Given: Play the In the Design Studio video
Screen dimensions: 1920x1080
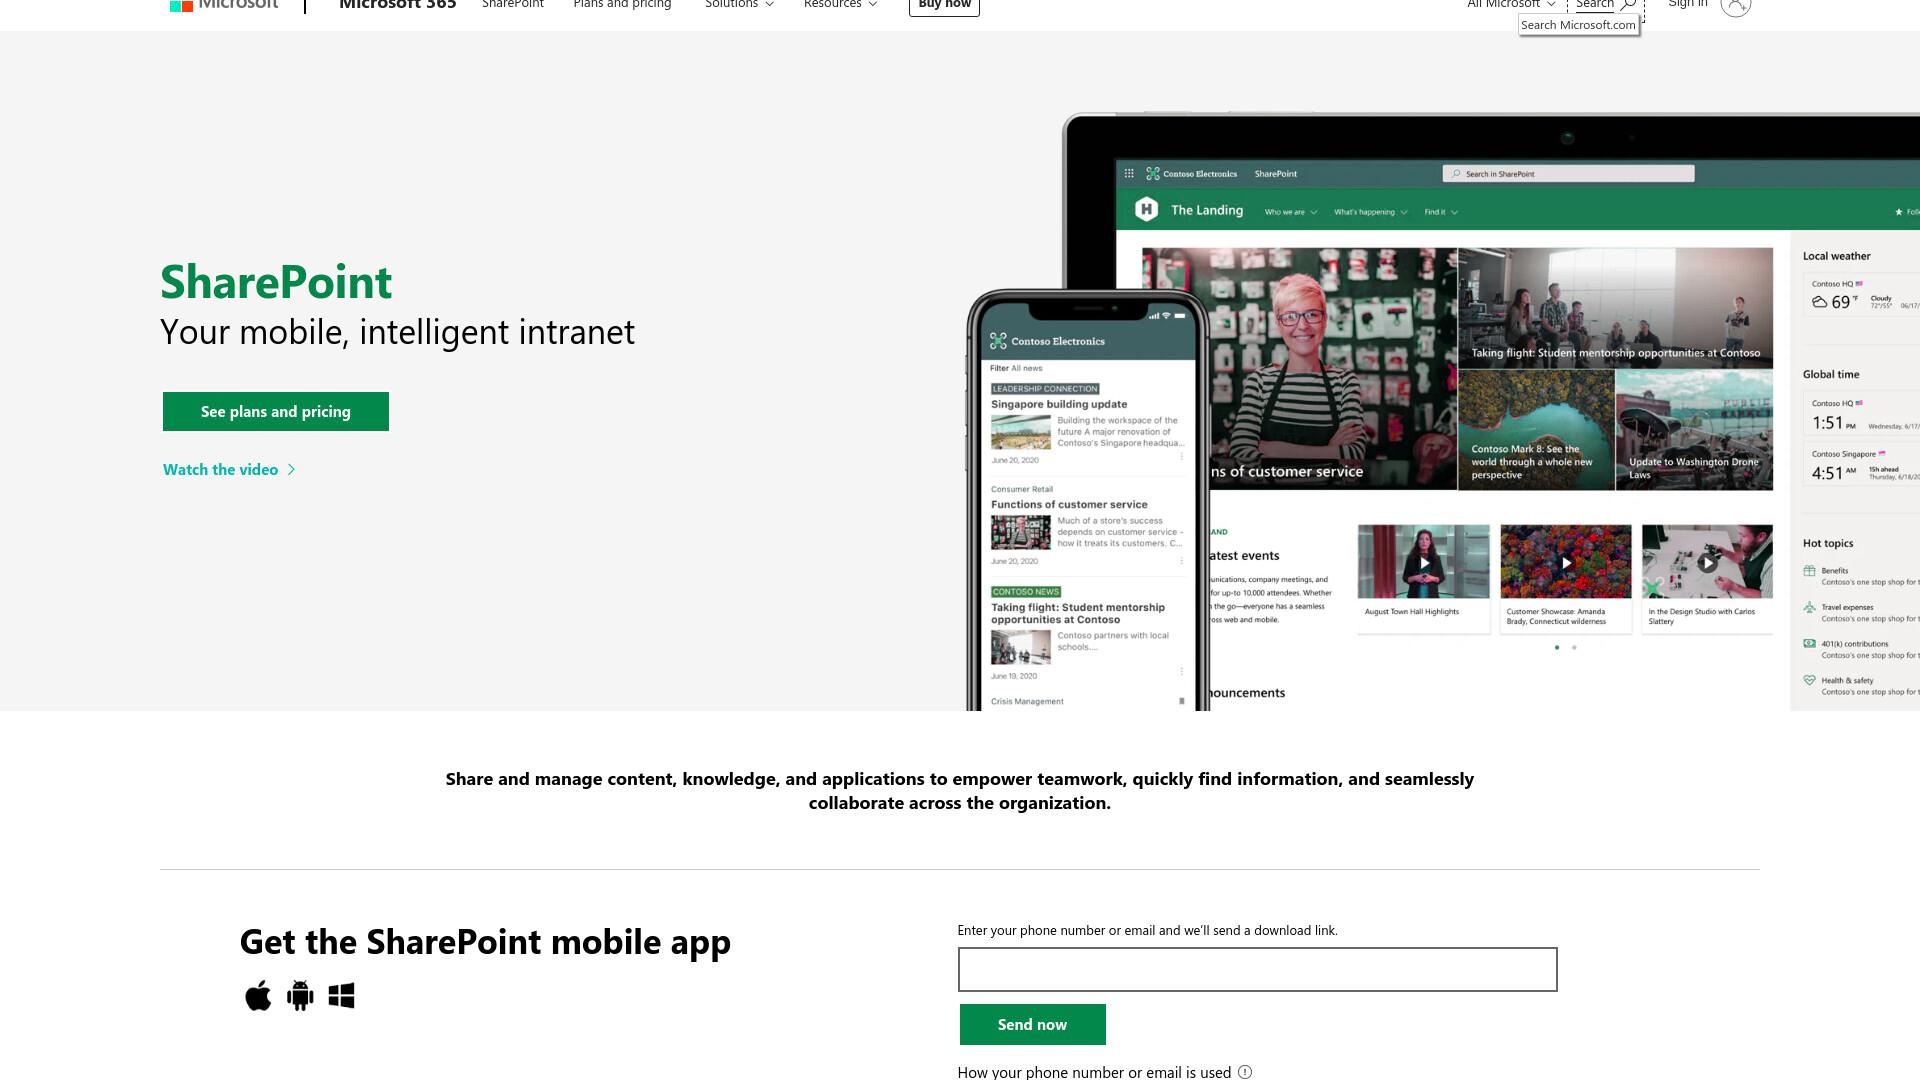Looking at the screenshot, I should [x=1708, y=563].
